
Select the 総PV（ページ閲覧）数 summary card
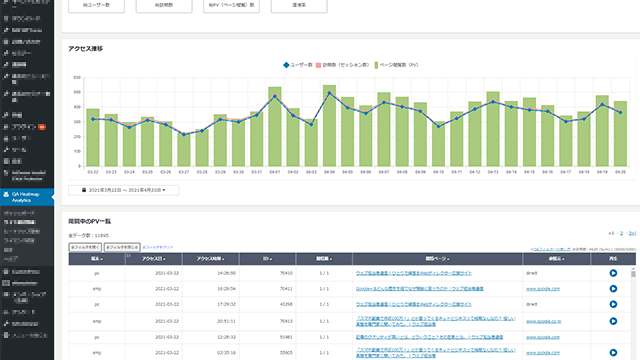[x=231, y=6]
